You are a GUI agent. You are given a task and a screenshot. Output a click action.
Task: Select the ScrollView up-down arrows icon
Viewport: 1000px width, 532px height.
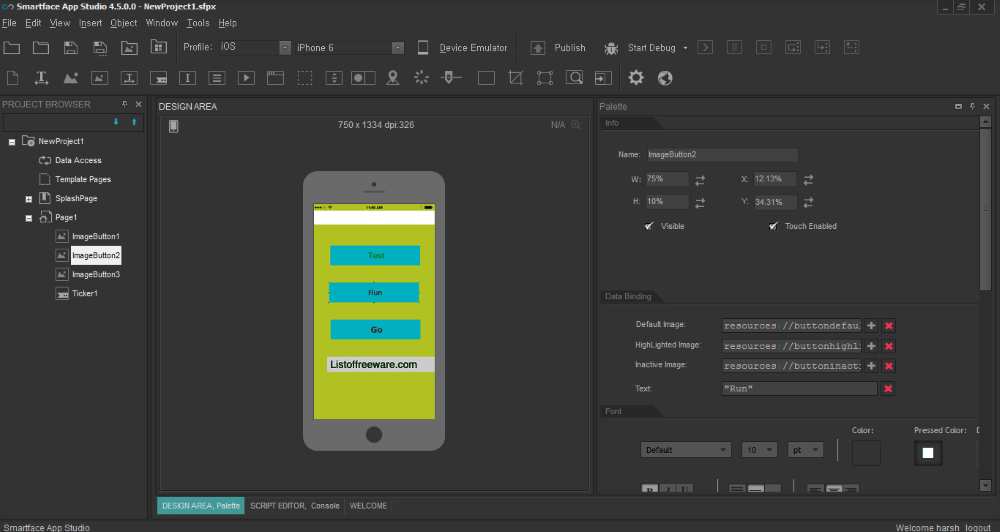334,78
